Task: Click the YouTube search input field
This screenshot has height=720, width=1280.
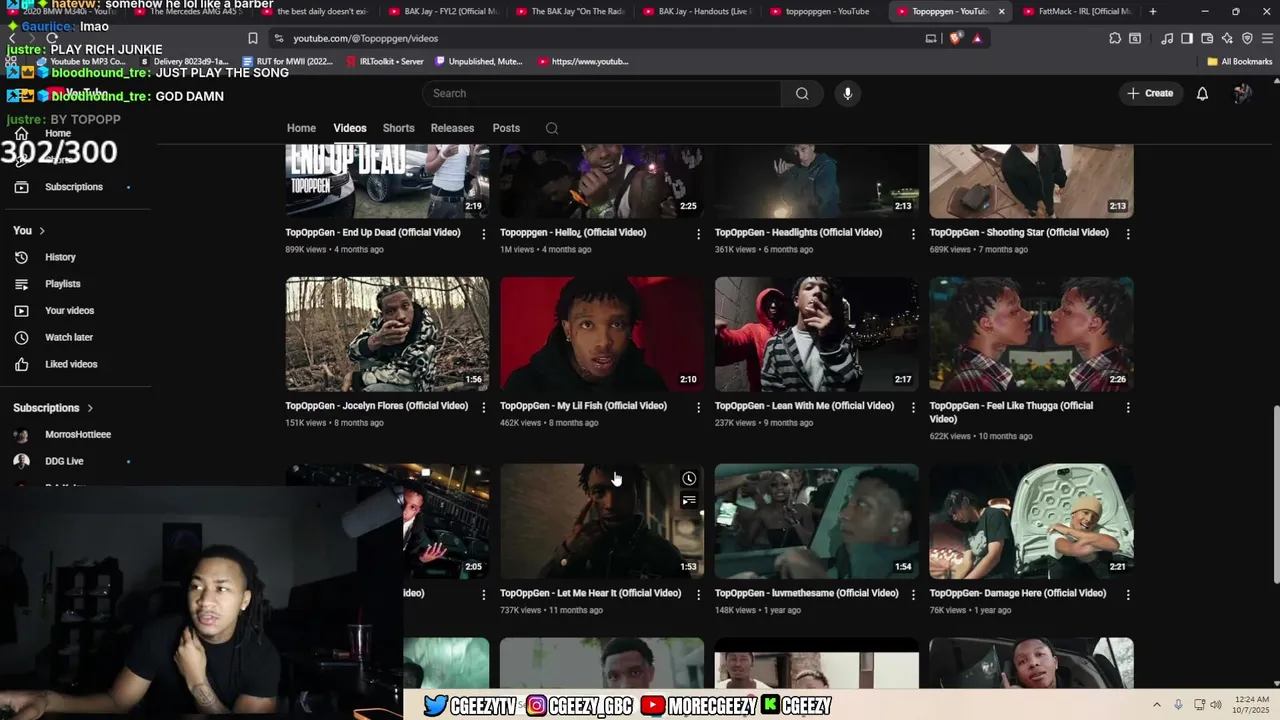Action: (602, 93)
